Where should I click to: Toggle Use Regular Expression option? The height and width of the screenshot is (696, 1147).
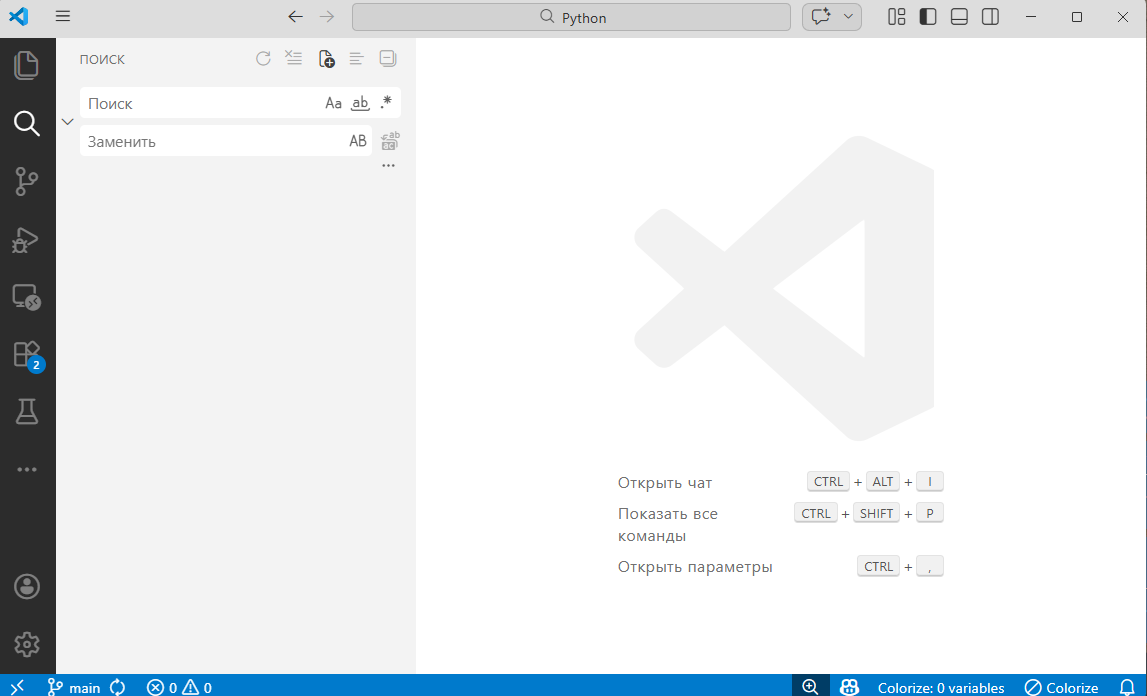coord(386,103)
